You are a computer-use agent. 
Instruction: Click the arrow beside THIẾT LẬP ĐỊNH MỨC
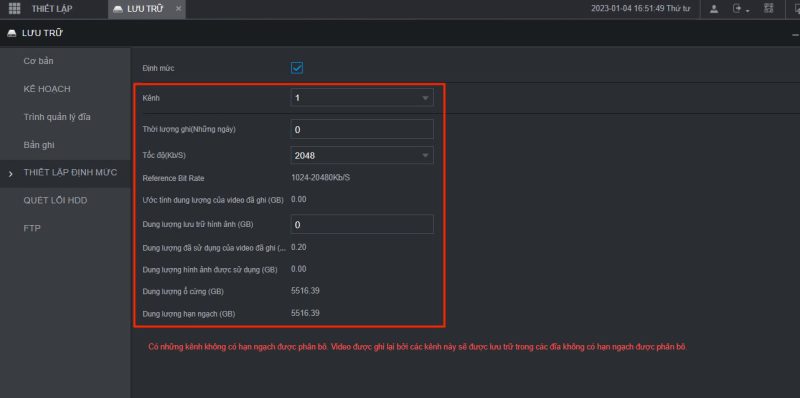click(x=11, y=175)
